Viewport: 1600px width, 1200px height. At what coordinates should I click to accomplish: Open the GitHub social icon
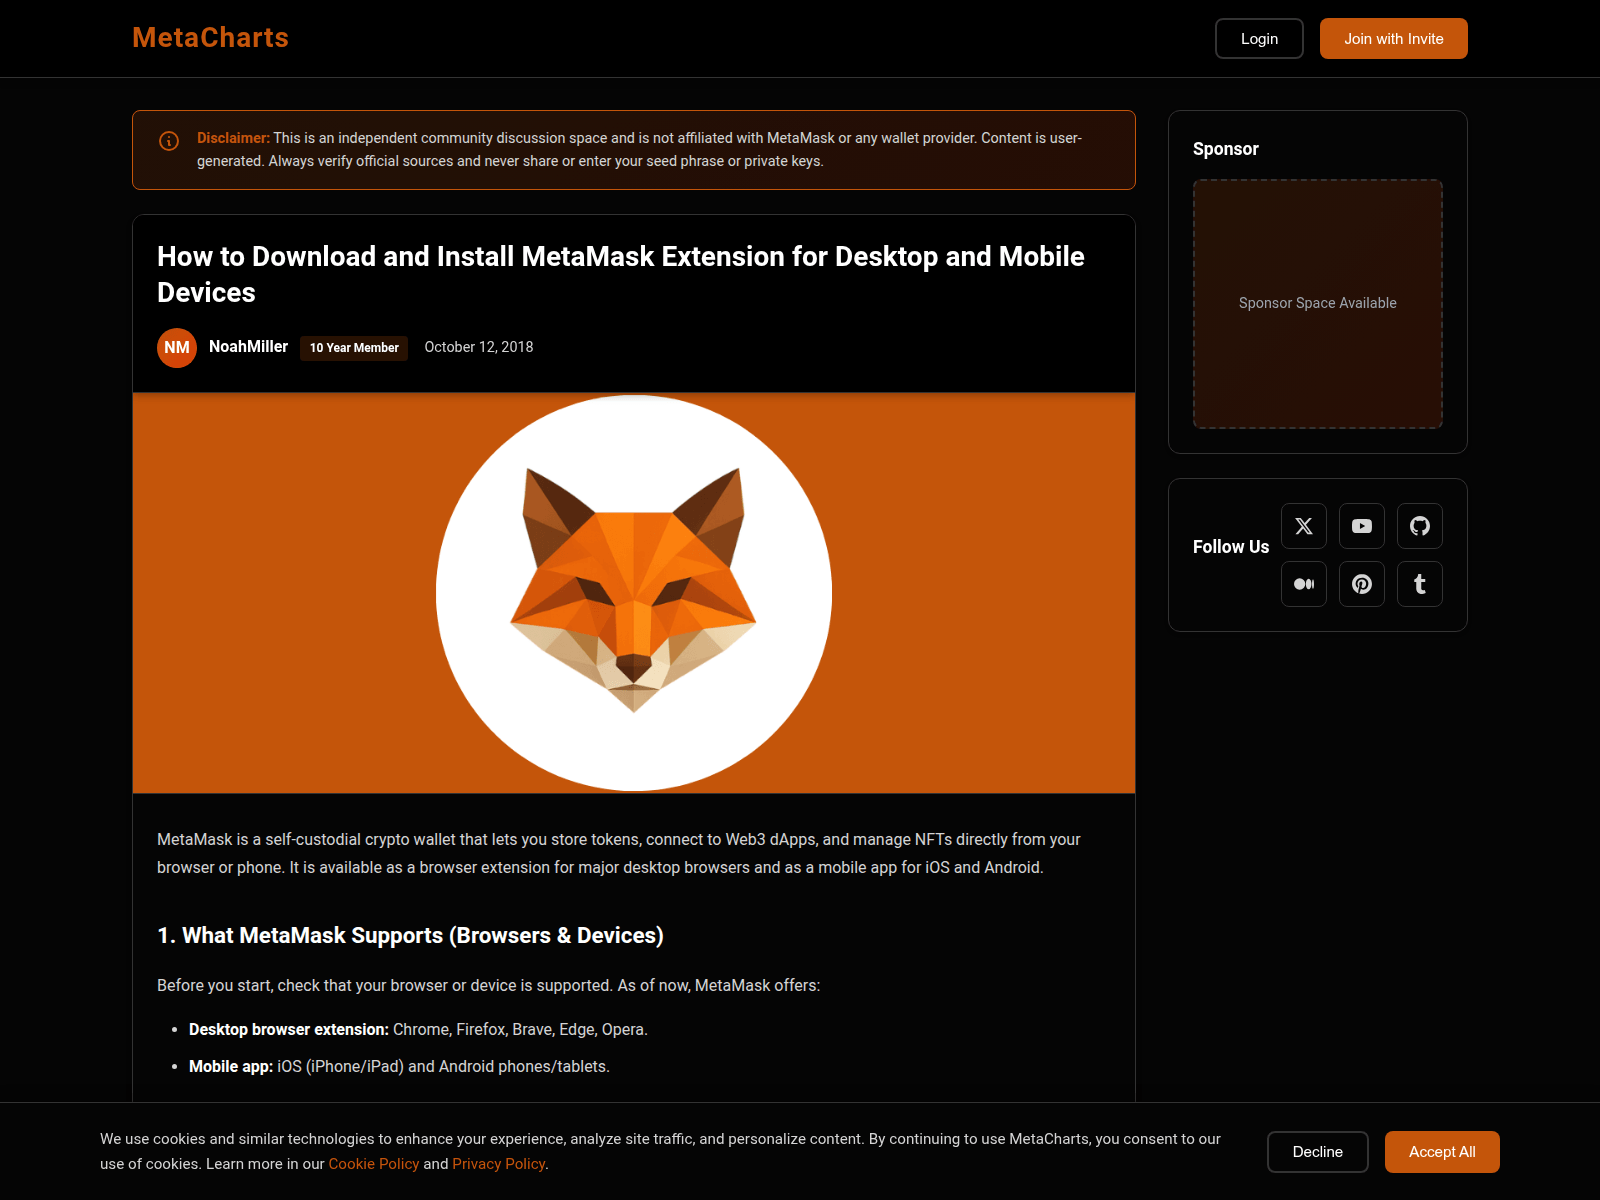[x=1420, y=526]
